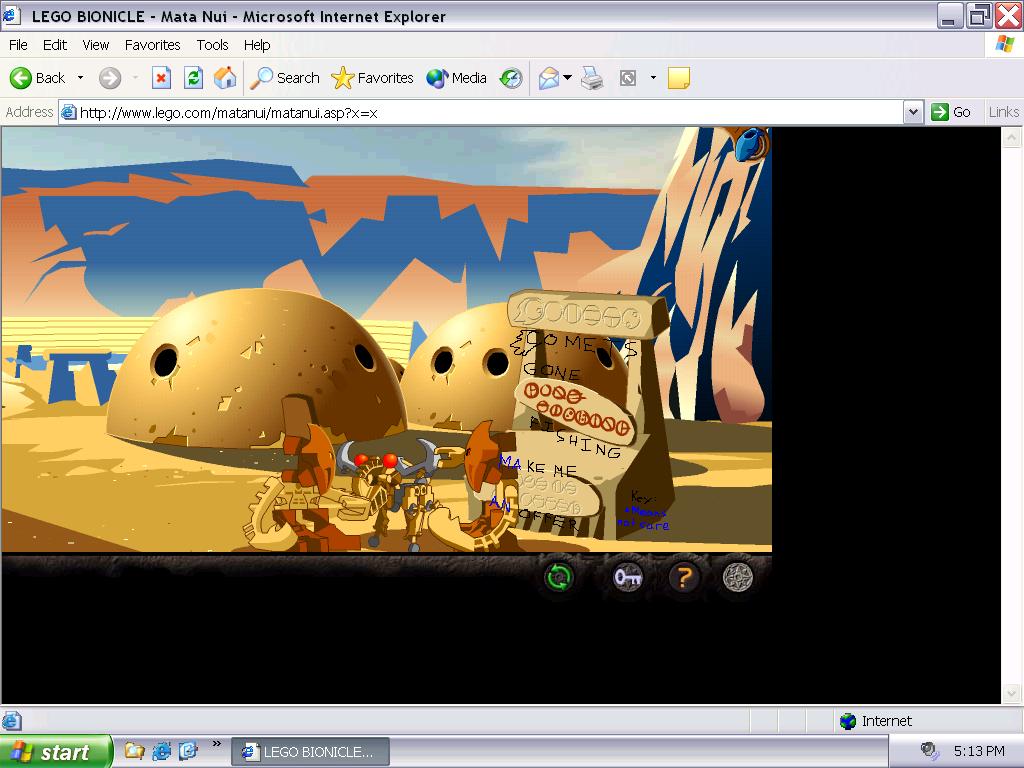Click the IE page icon in status bar
The image size is (1024, 768).
[11, 721]
